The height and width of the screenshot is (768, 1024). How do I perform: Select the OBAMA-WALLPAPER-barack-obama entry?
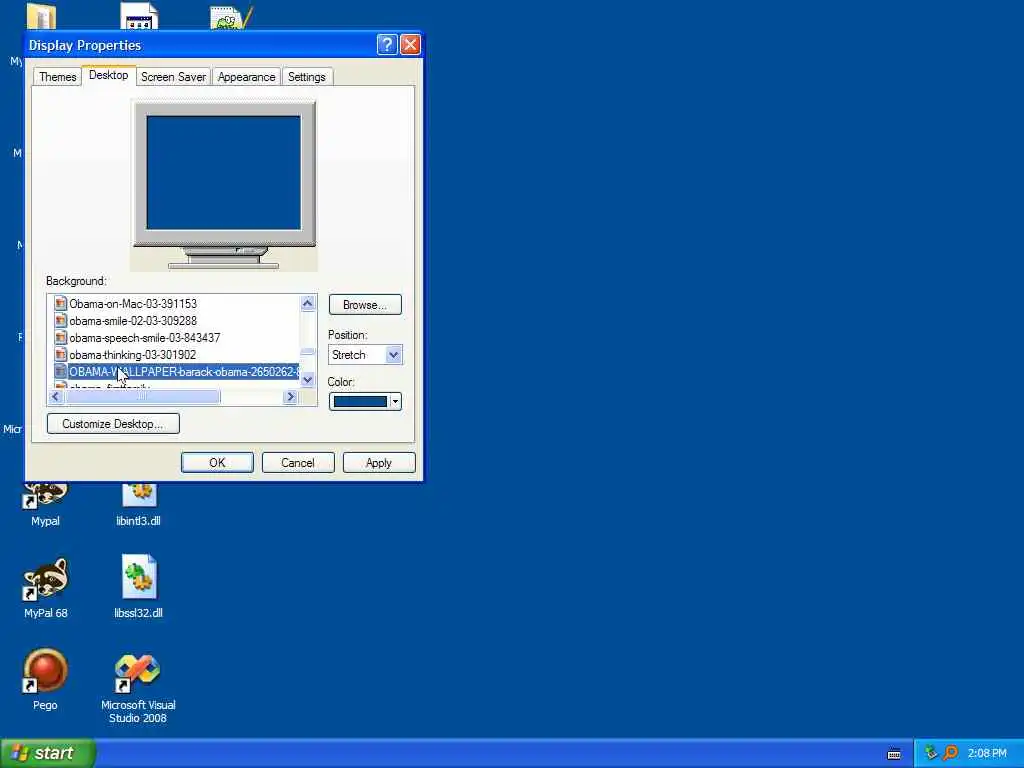click(184, 372)
